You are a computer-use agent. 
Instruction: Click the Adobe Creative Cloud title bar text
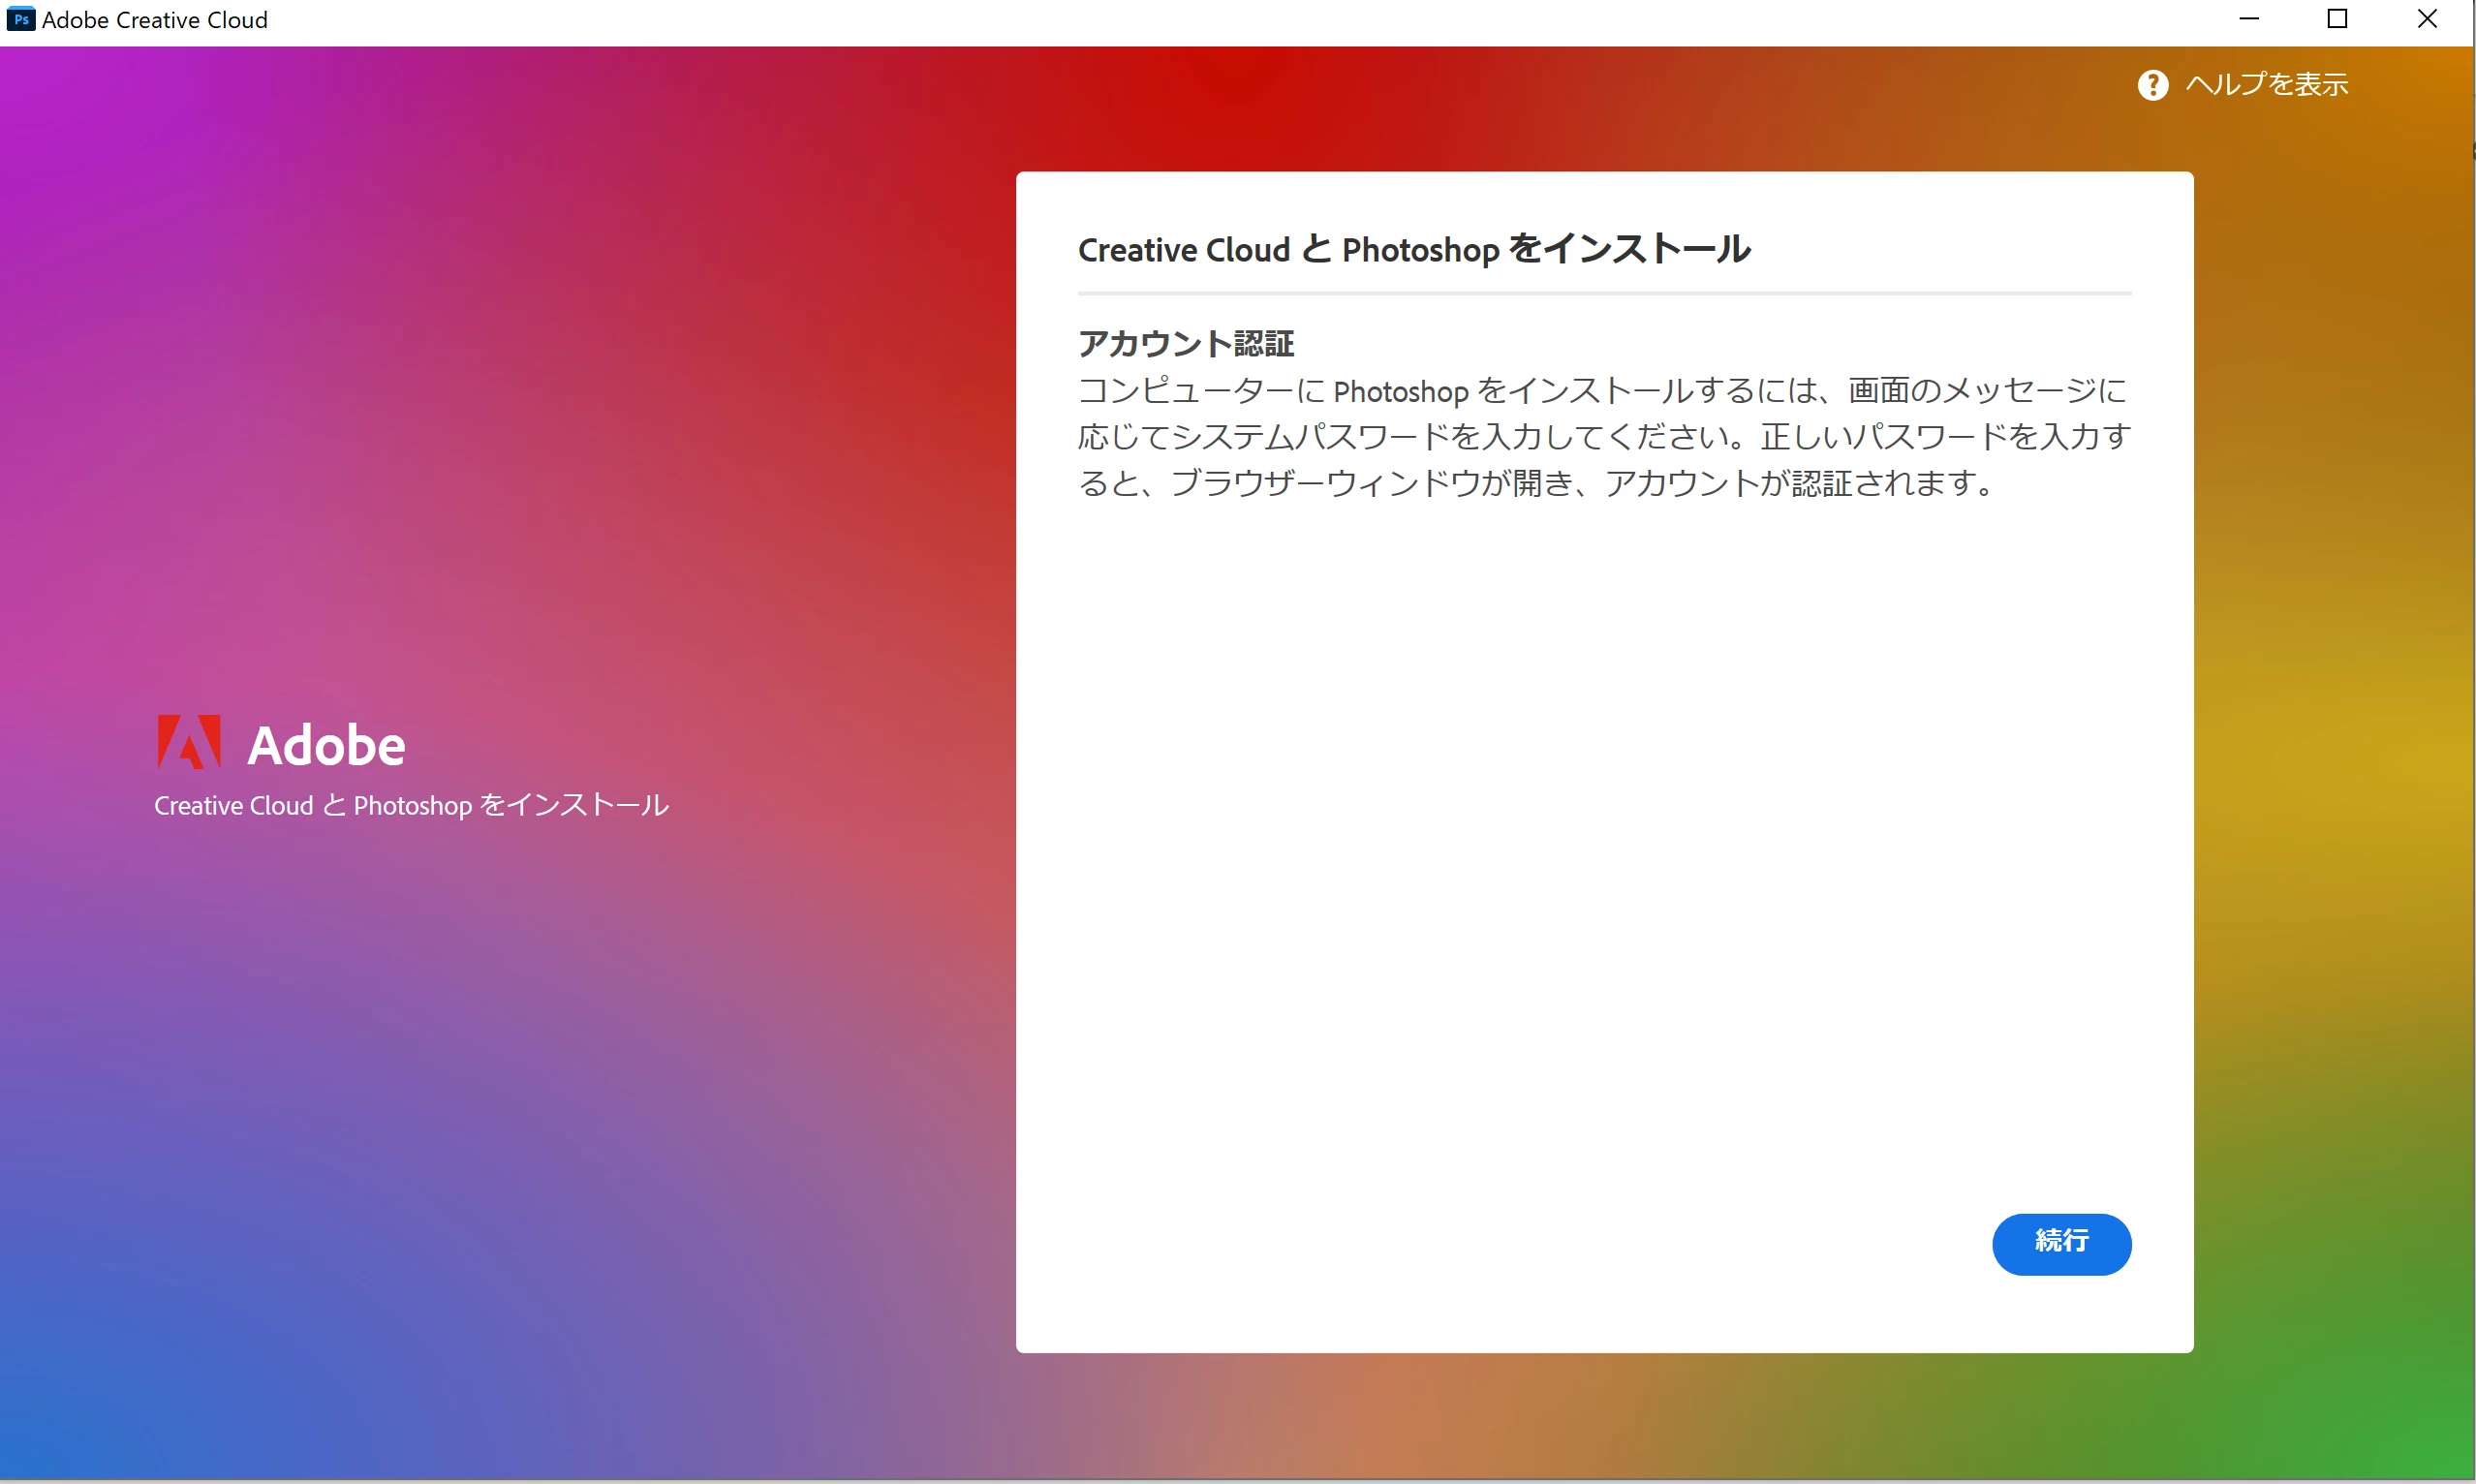(x=155, y=20)
